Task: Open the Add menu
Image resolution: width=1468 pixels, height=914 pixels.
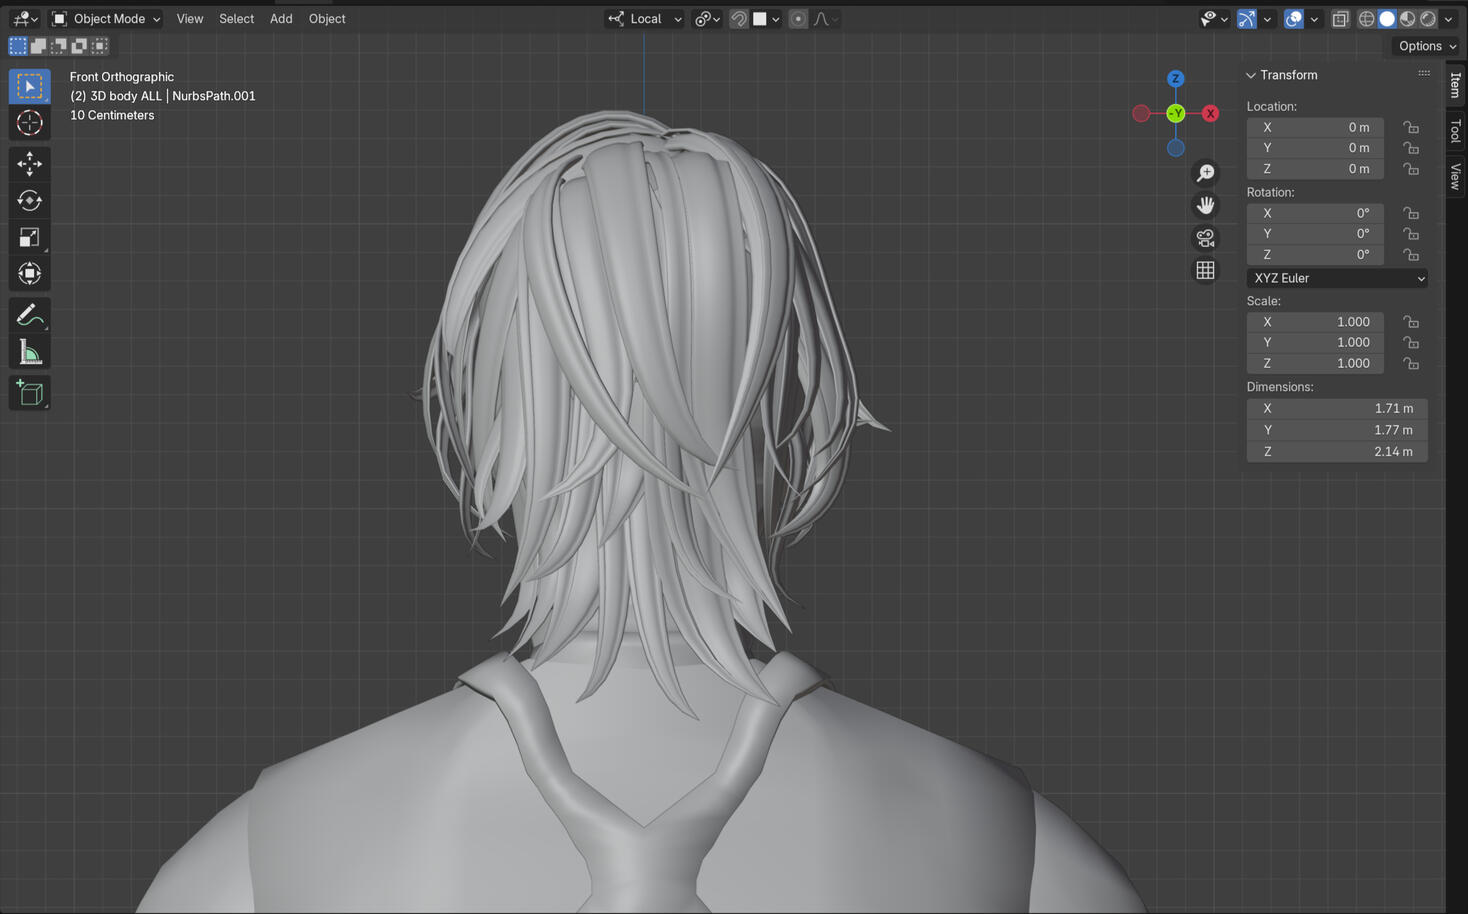Action: point(281,19)
